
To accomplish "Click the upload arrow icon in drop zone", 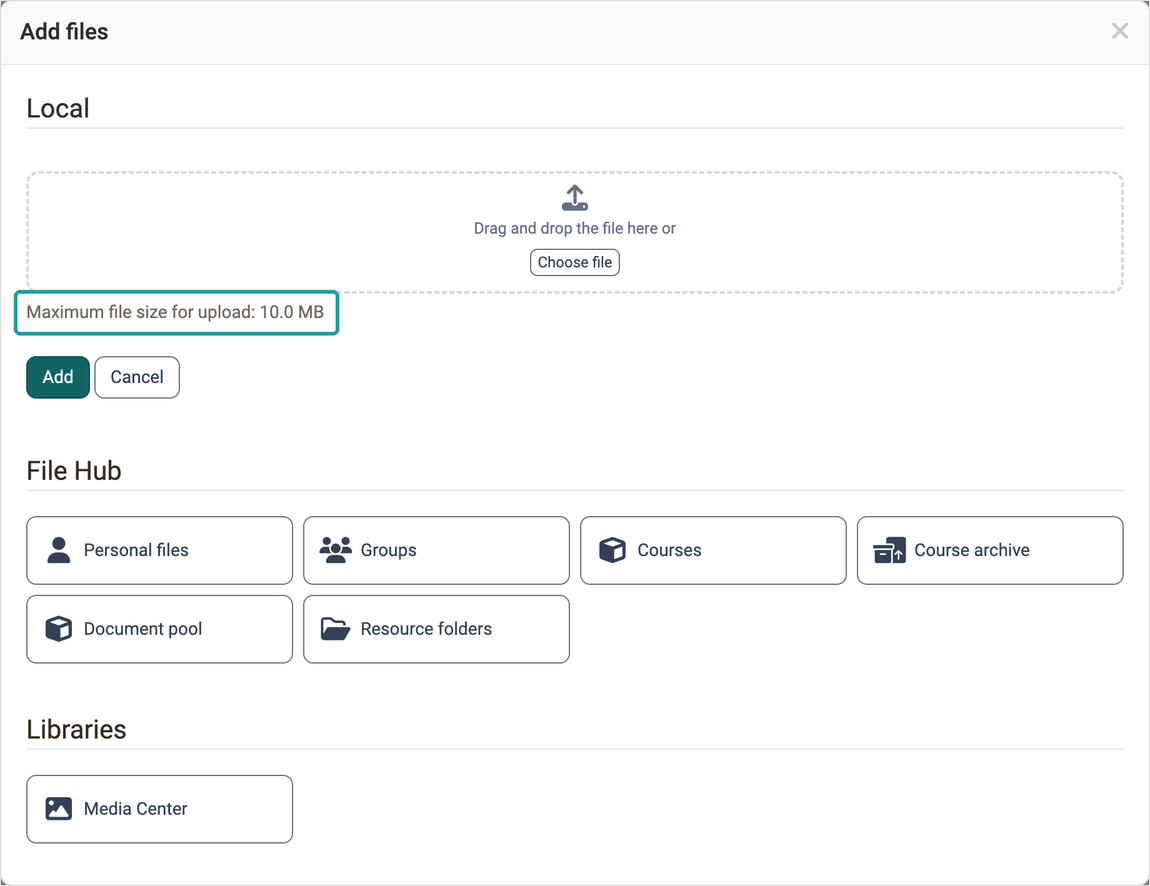I will coord(574,198).
